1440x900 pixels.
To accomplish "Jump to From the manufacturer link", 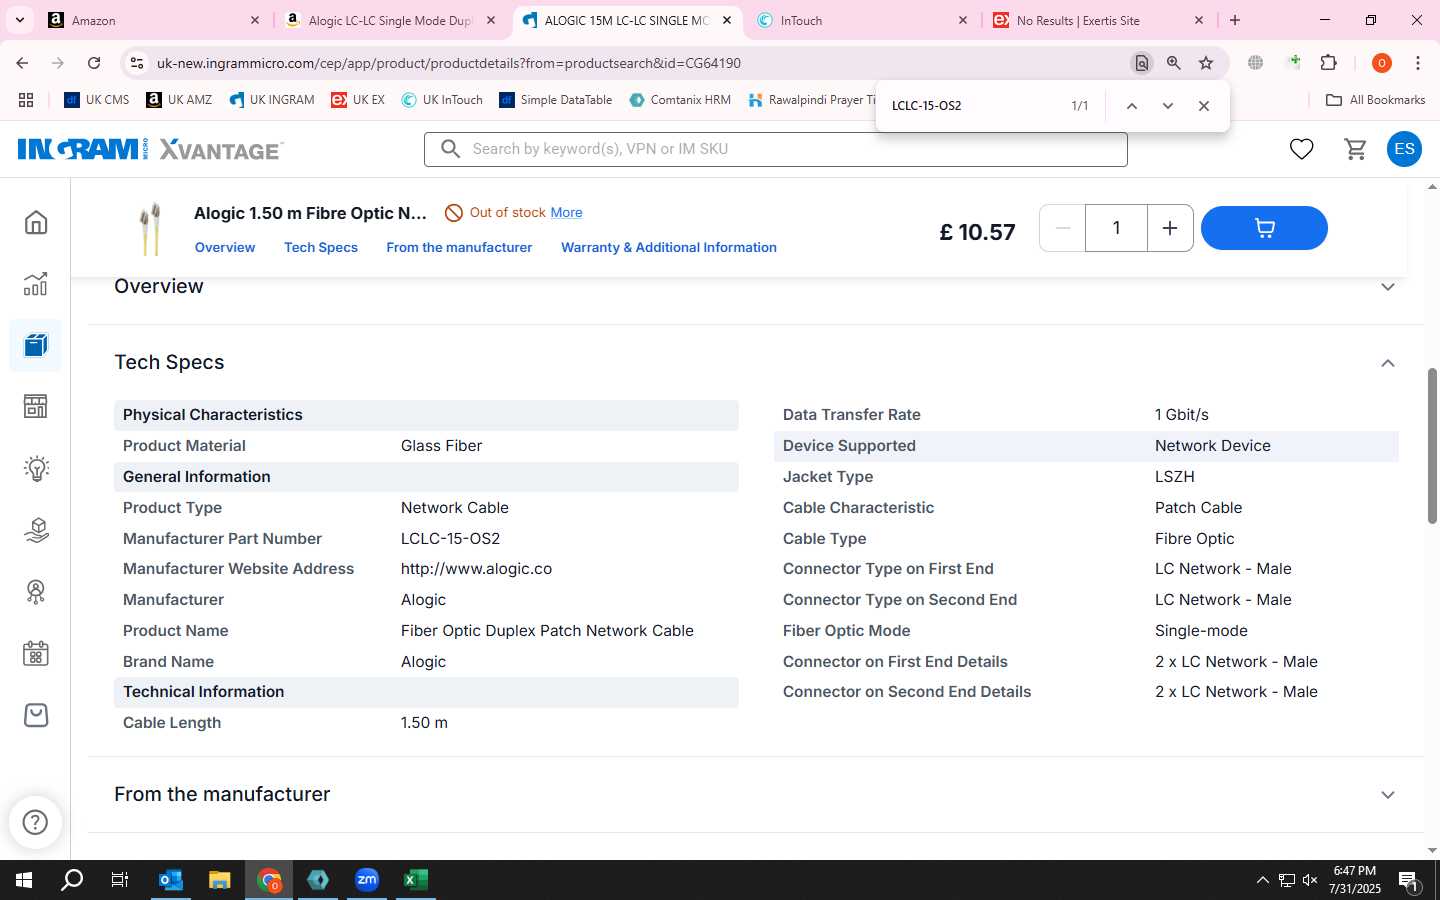I will (x=459, y=247).
